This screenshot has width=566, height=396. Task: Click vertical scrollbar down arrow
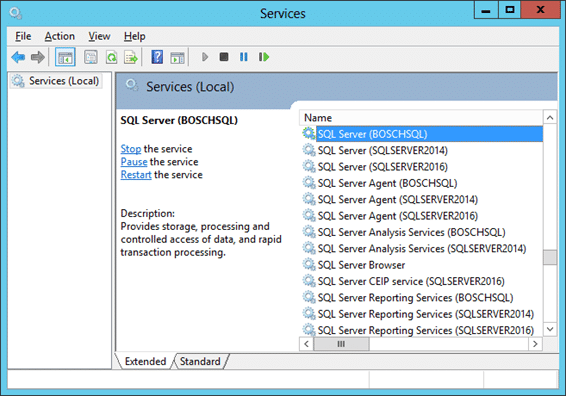(550, 329)
